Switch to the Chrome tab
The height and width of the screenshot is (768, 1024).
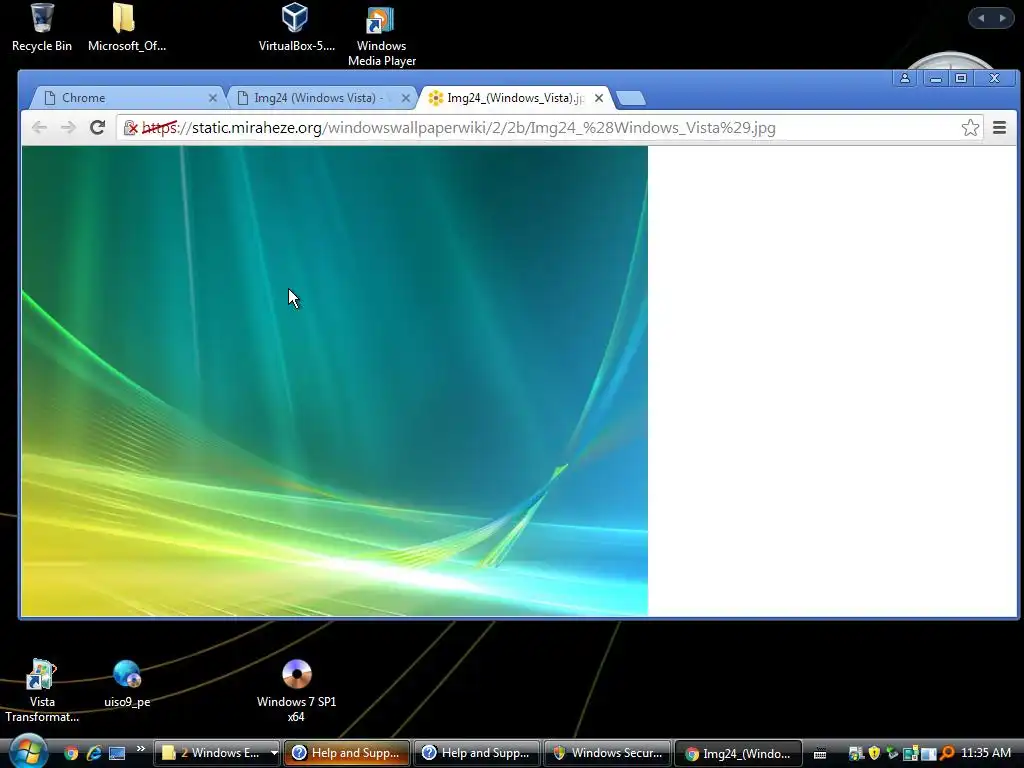(127, 98)
